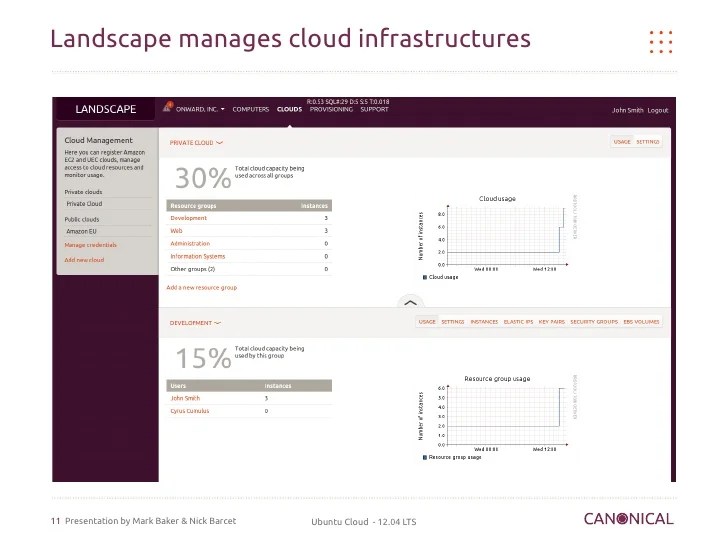This screenshot has width=728, height=546.
Task: Click the alert notification icon beside Onward, Inc.
Action: point(167,107)
